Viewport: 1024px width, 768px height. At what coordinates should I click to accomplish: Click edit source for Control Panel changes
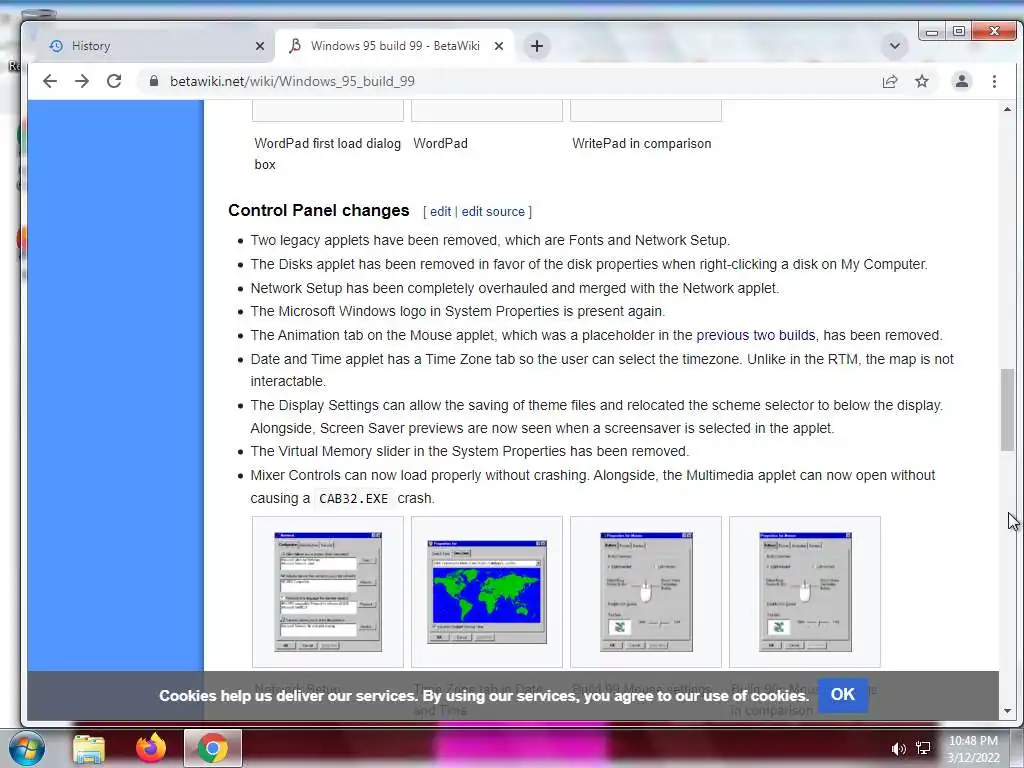click(493, 212)
